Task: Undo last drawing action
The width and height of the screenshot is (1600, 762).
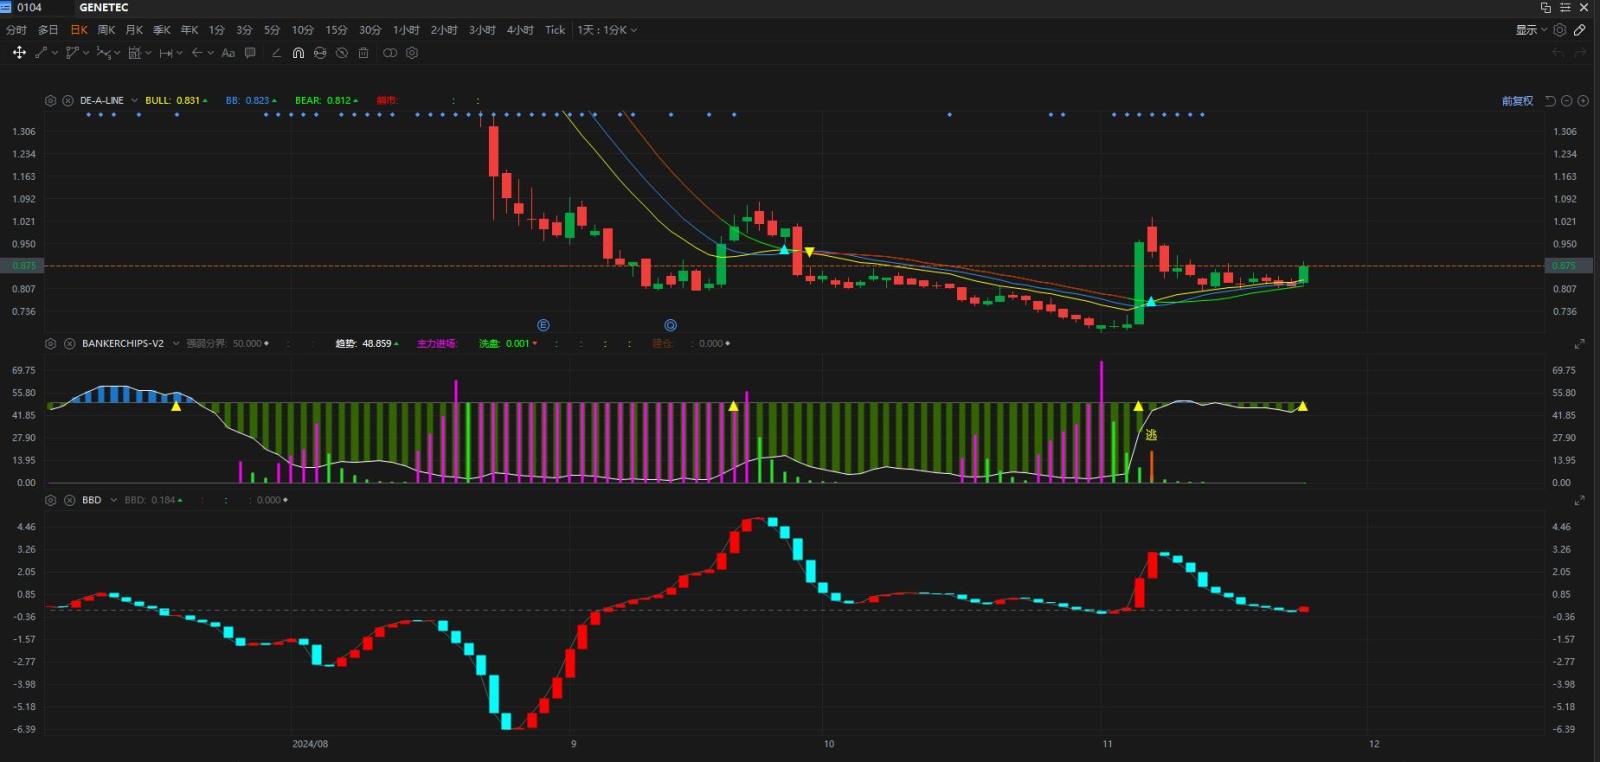Action: coord(1558,53)
